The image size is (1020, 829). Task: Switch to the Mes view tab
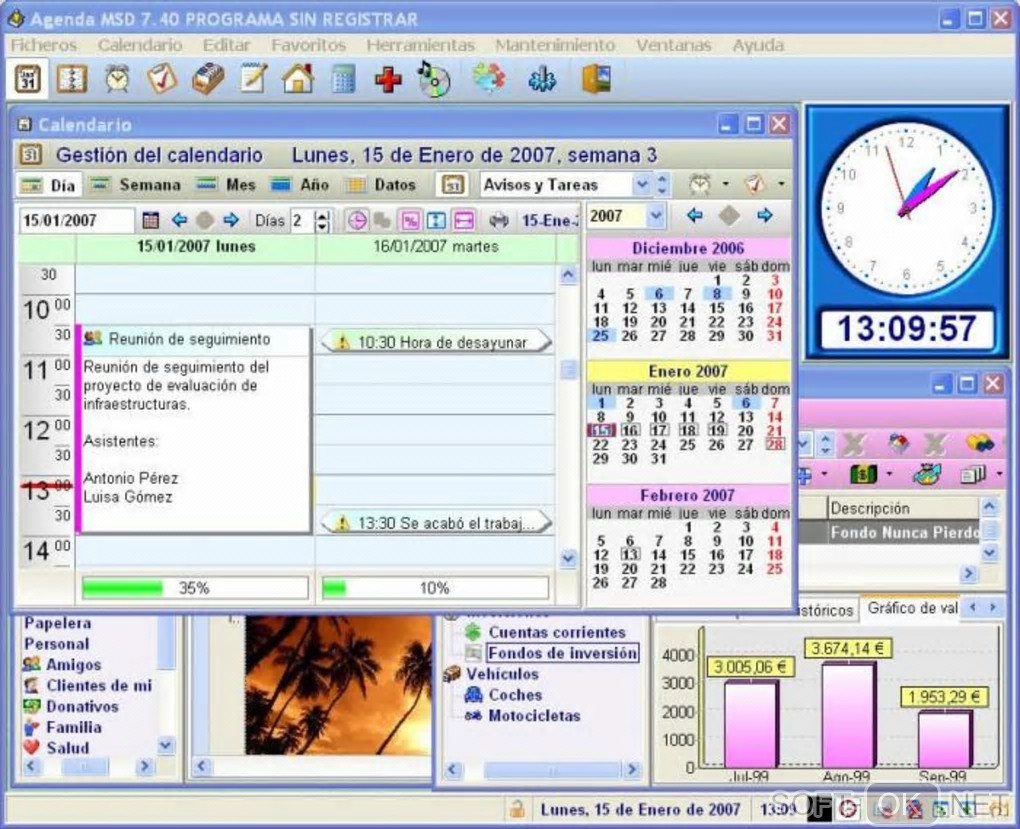[x=226, y=185]
